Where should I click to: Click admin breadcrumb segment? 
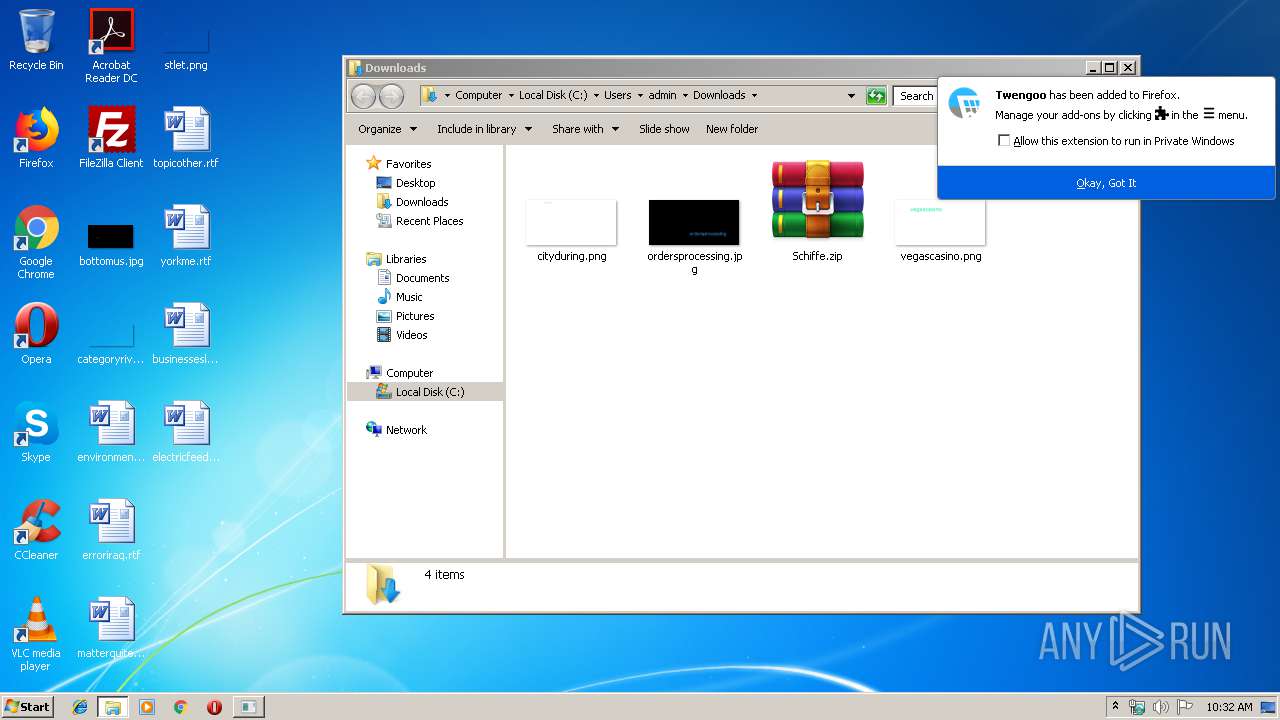click(x=662, y=96)
